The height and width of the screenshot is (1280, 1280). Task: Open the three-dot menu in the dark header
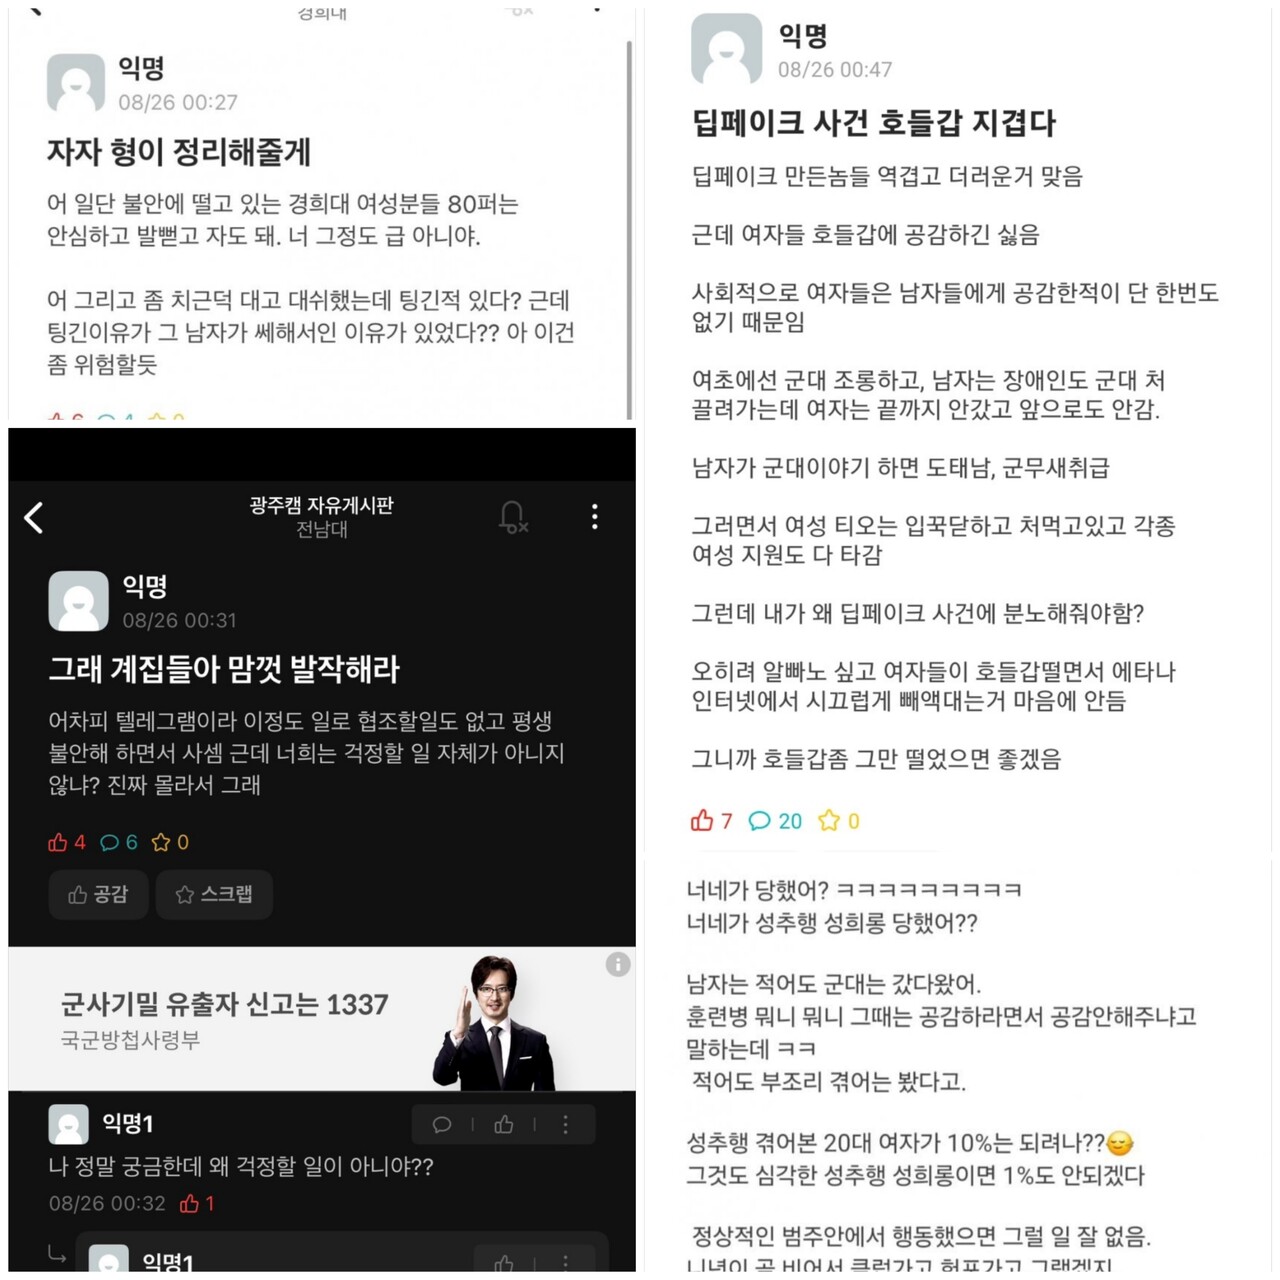click(595, 516)
